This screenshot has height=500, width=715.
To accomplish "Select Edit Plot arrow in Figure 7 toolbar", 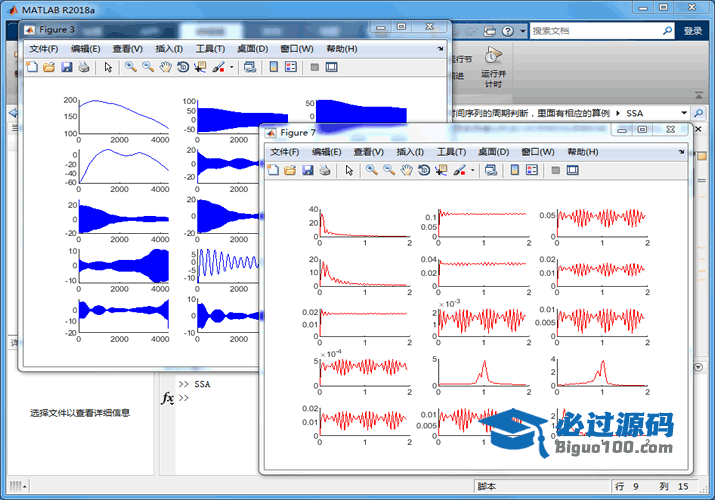I will click(349, 170).
